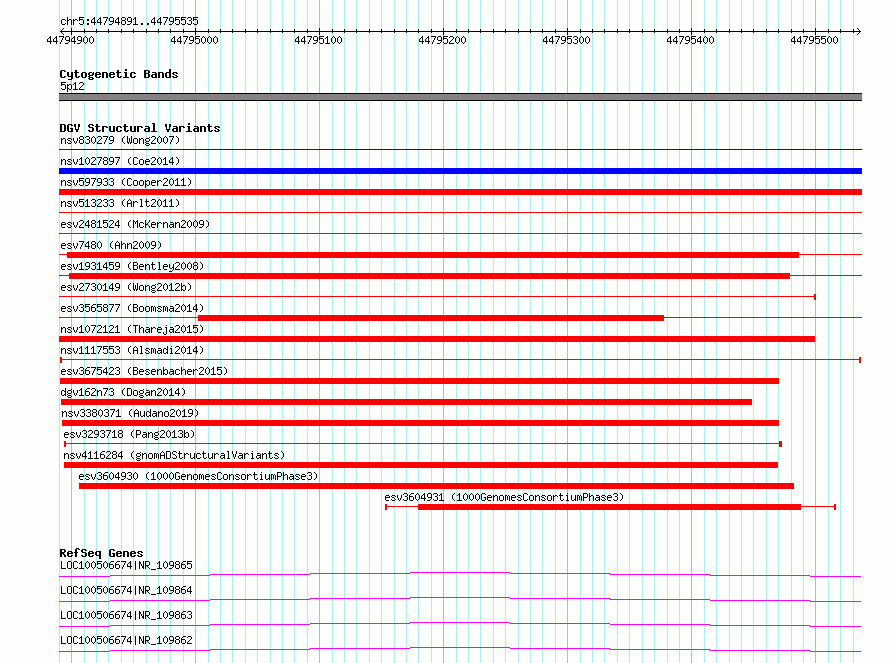Select variant esv1931459 (Bentley2008) label
890x663 pixels.
point(132,266)
